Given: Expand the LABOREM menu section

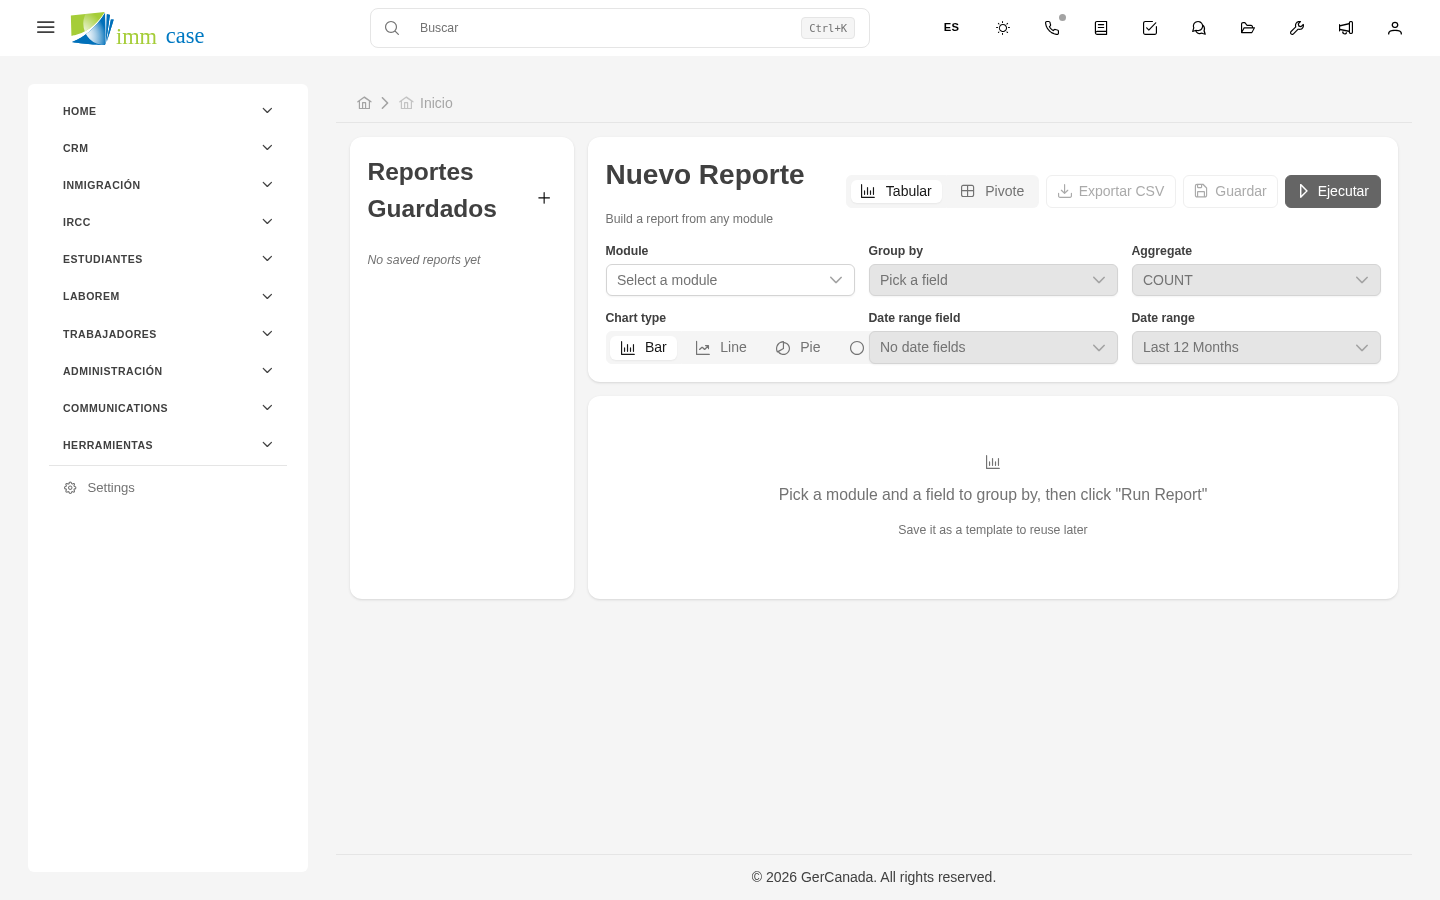Looking at the screenshot, I should [168, 296].
